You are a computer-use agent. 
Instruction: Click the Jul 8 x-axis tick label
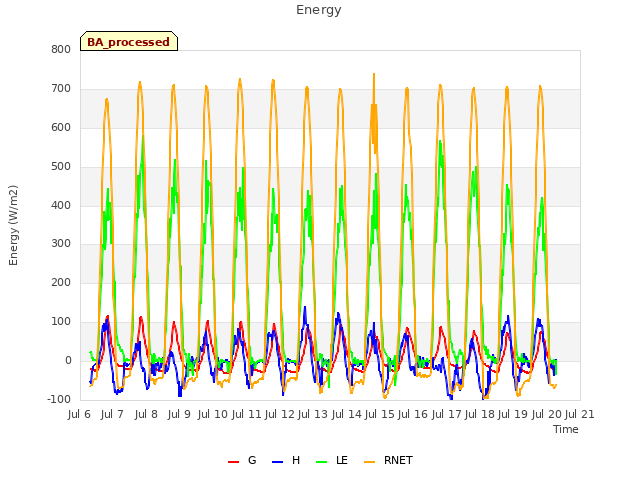pyautogui.click(x=146, y=414)
